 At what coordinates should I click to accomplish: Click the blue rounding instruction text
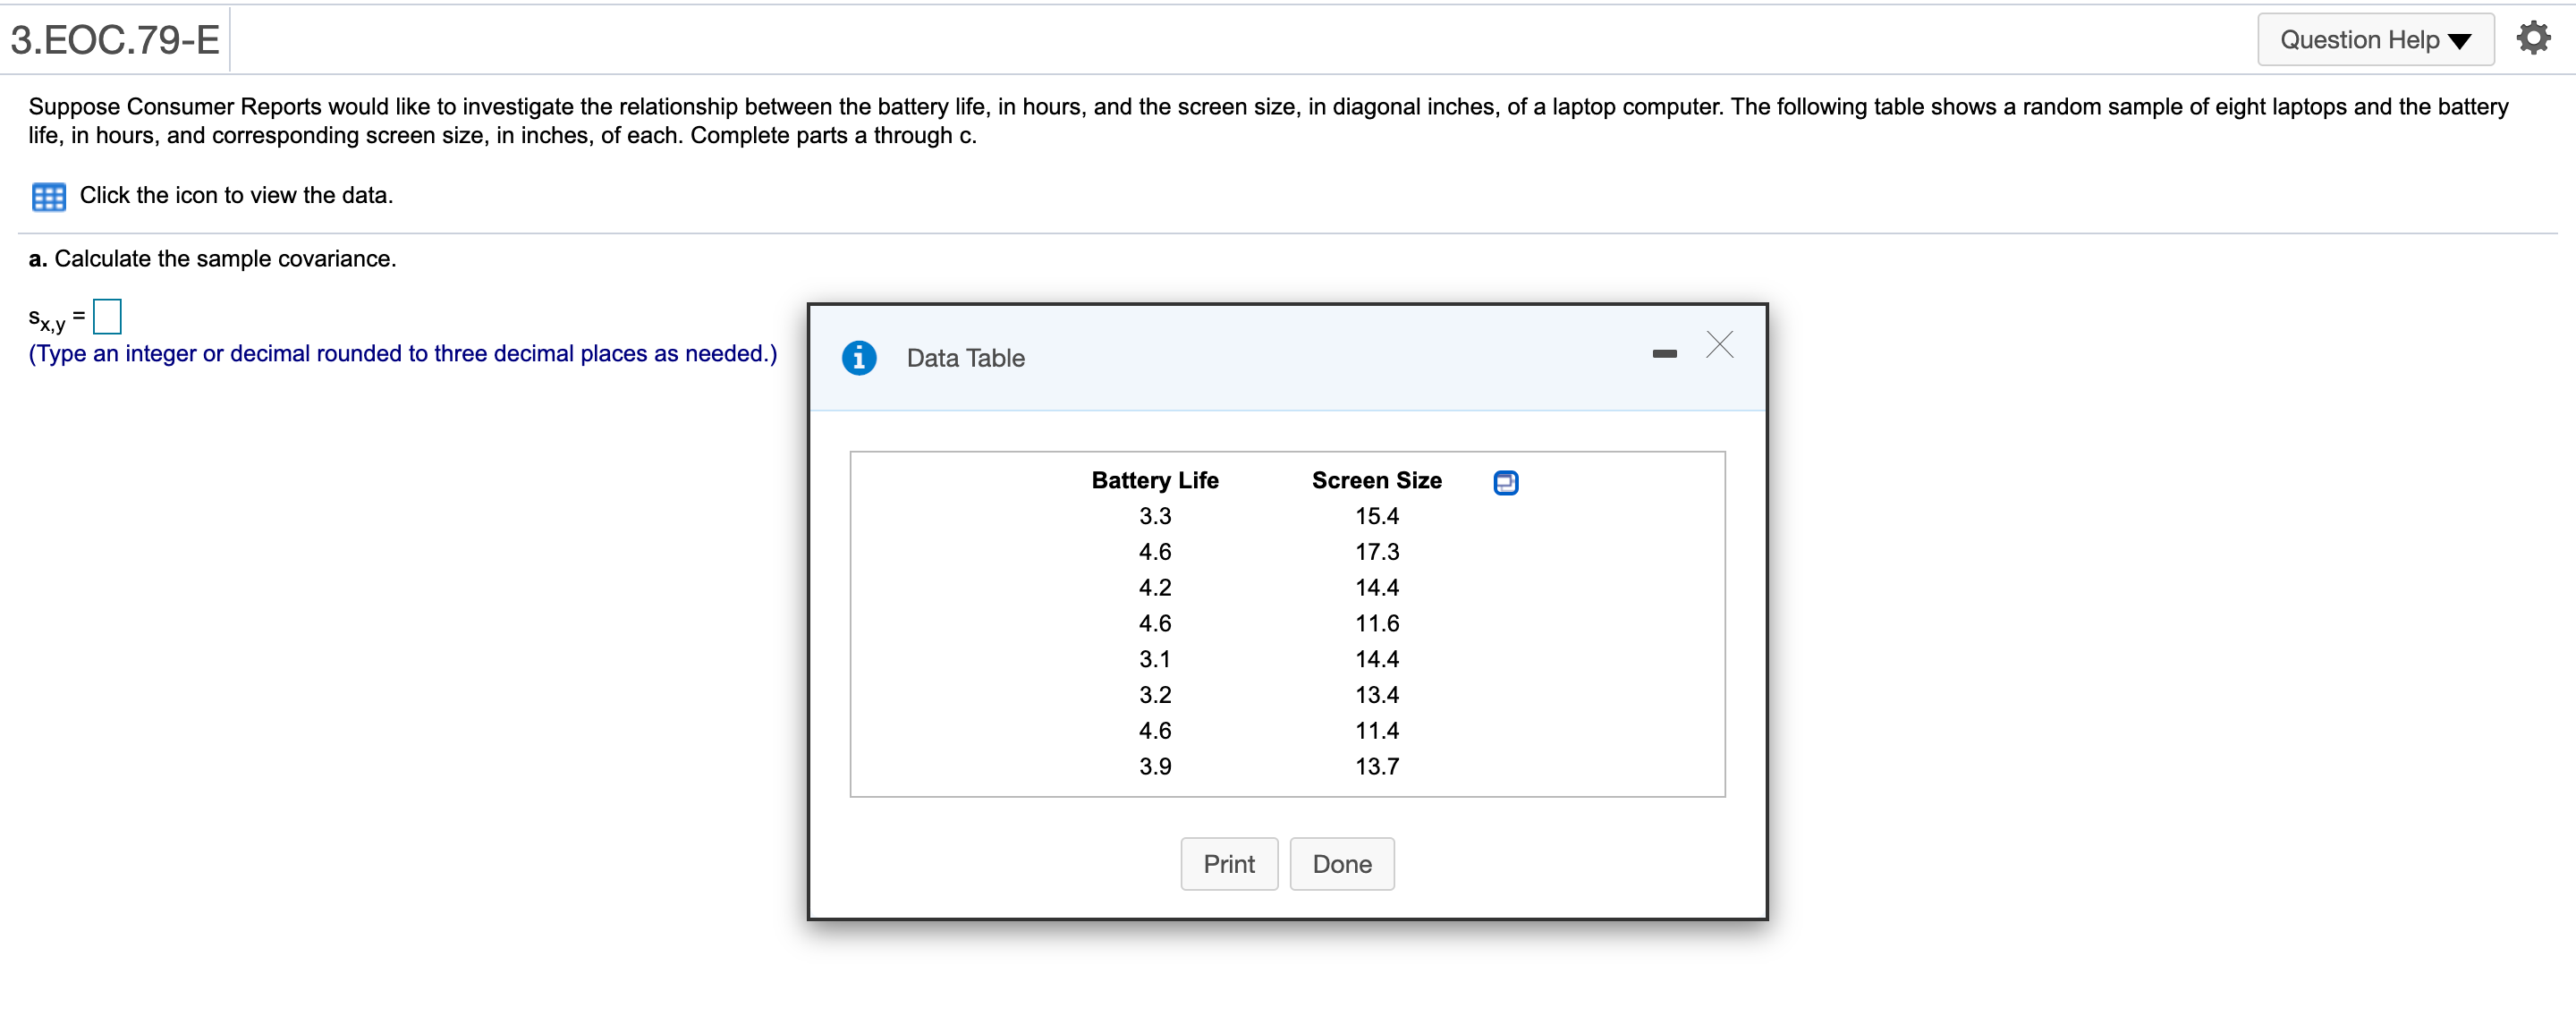point(402,354)
